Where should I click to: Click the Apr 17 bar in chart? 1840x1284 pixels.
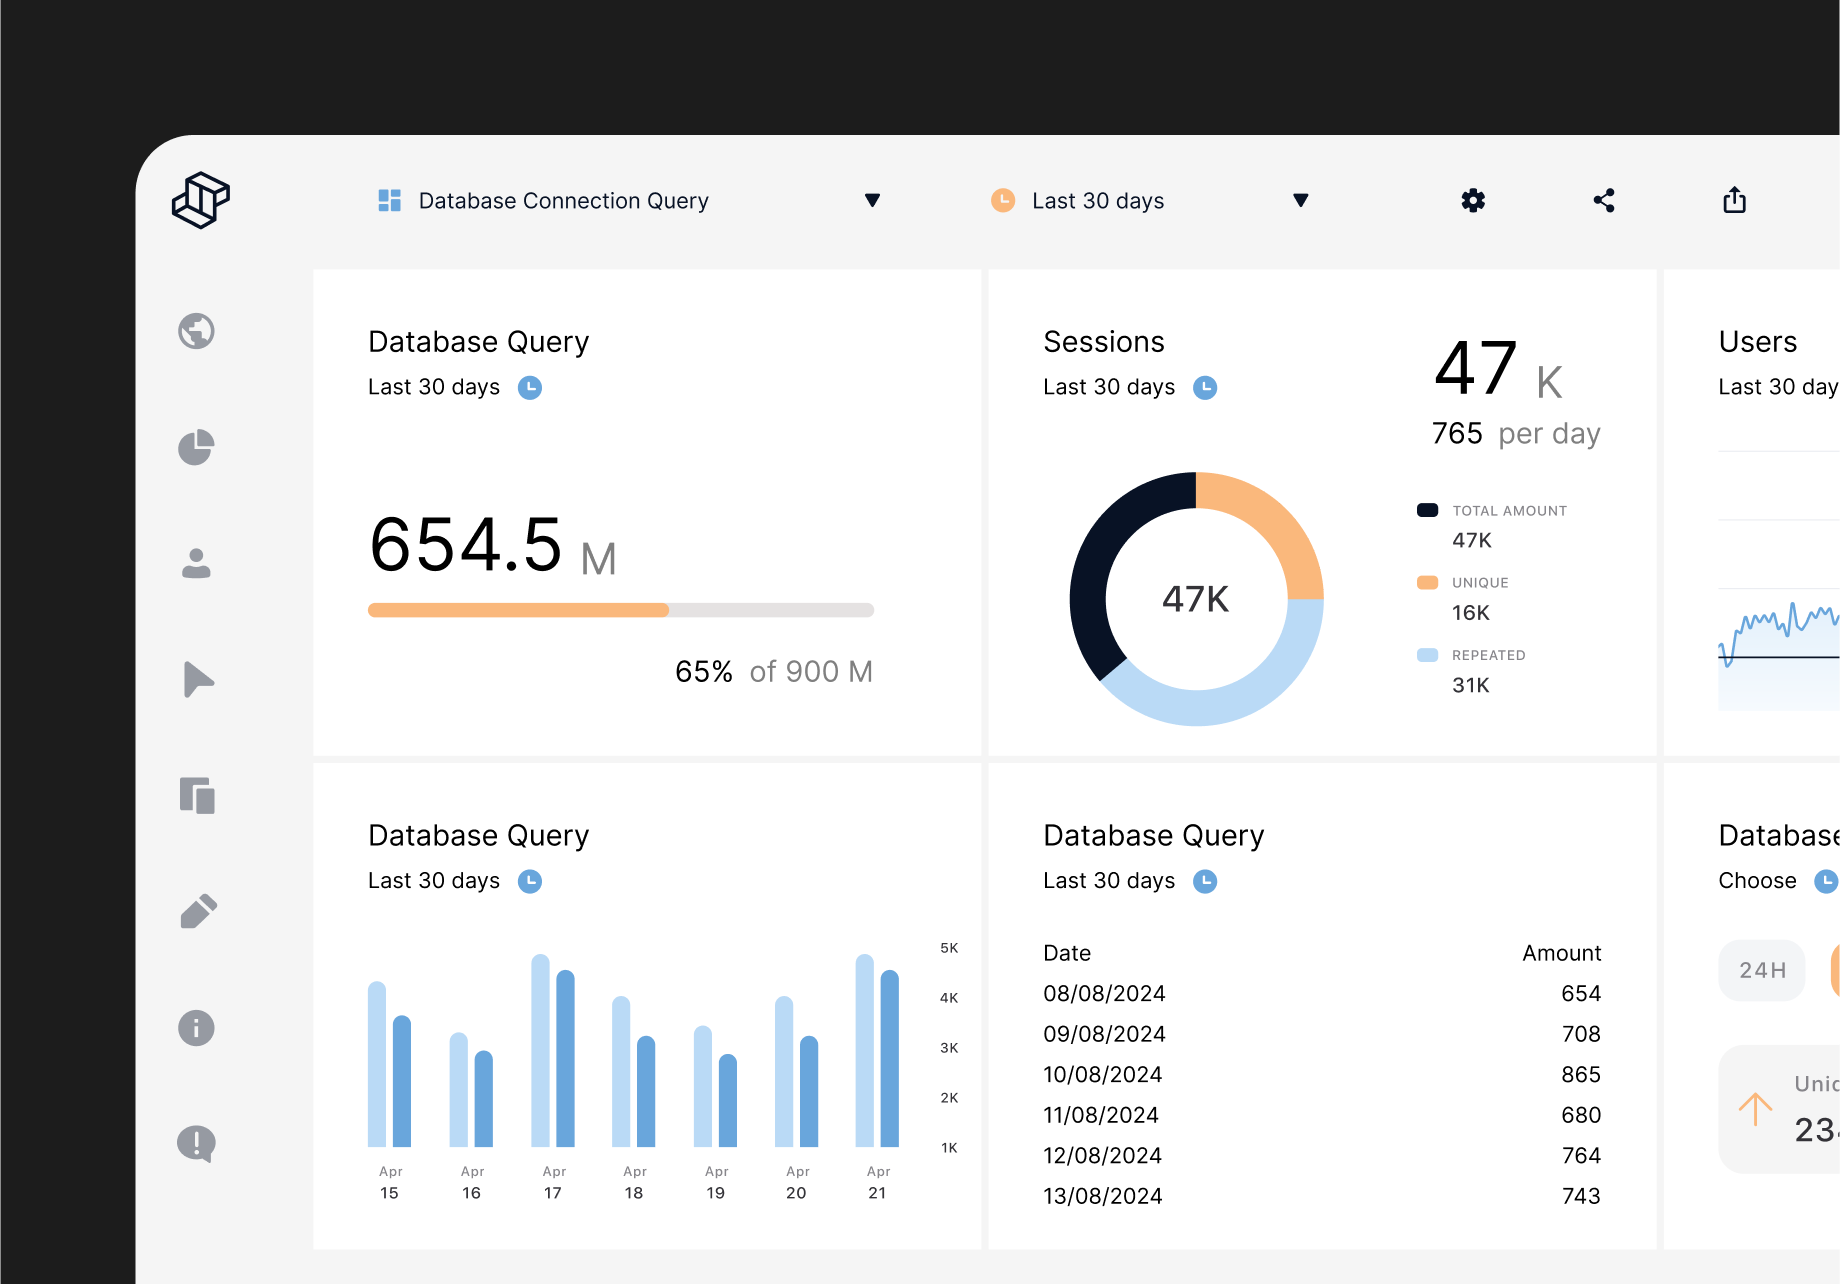[x=553, y=1050]
